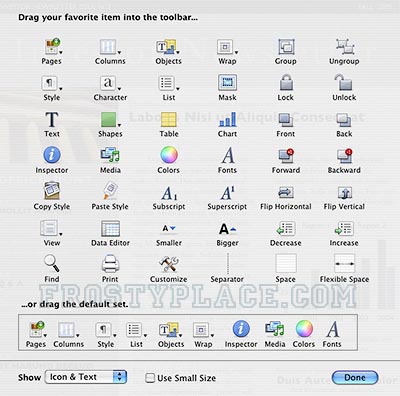Select the Print icon
The image size is (400, 396).
tap(110, 264)
